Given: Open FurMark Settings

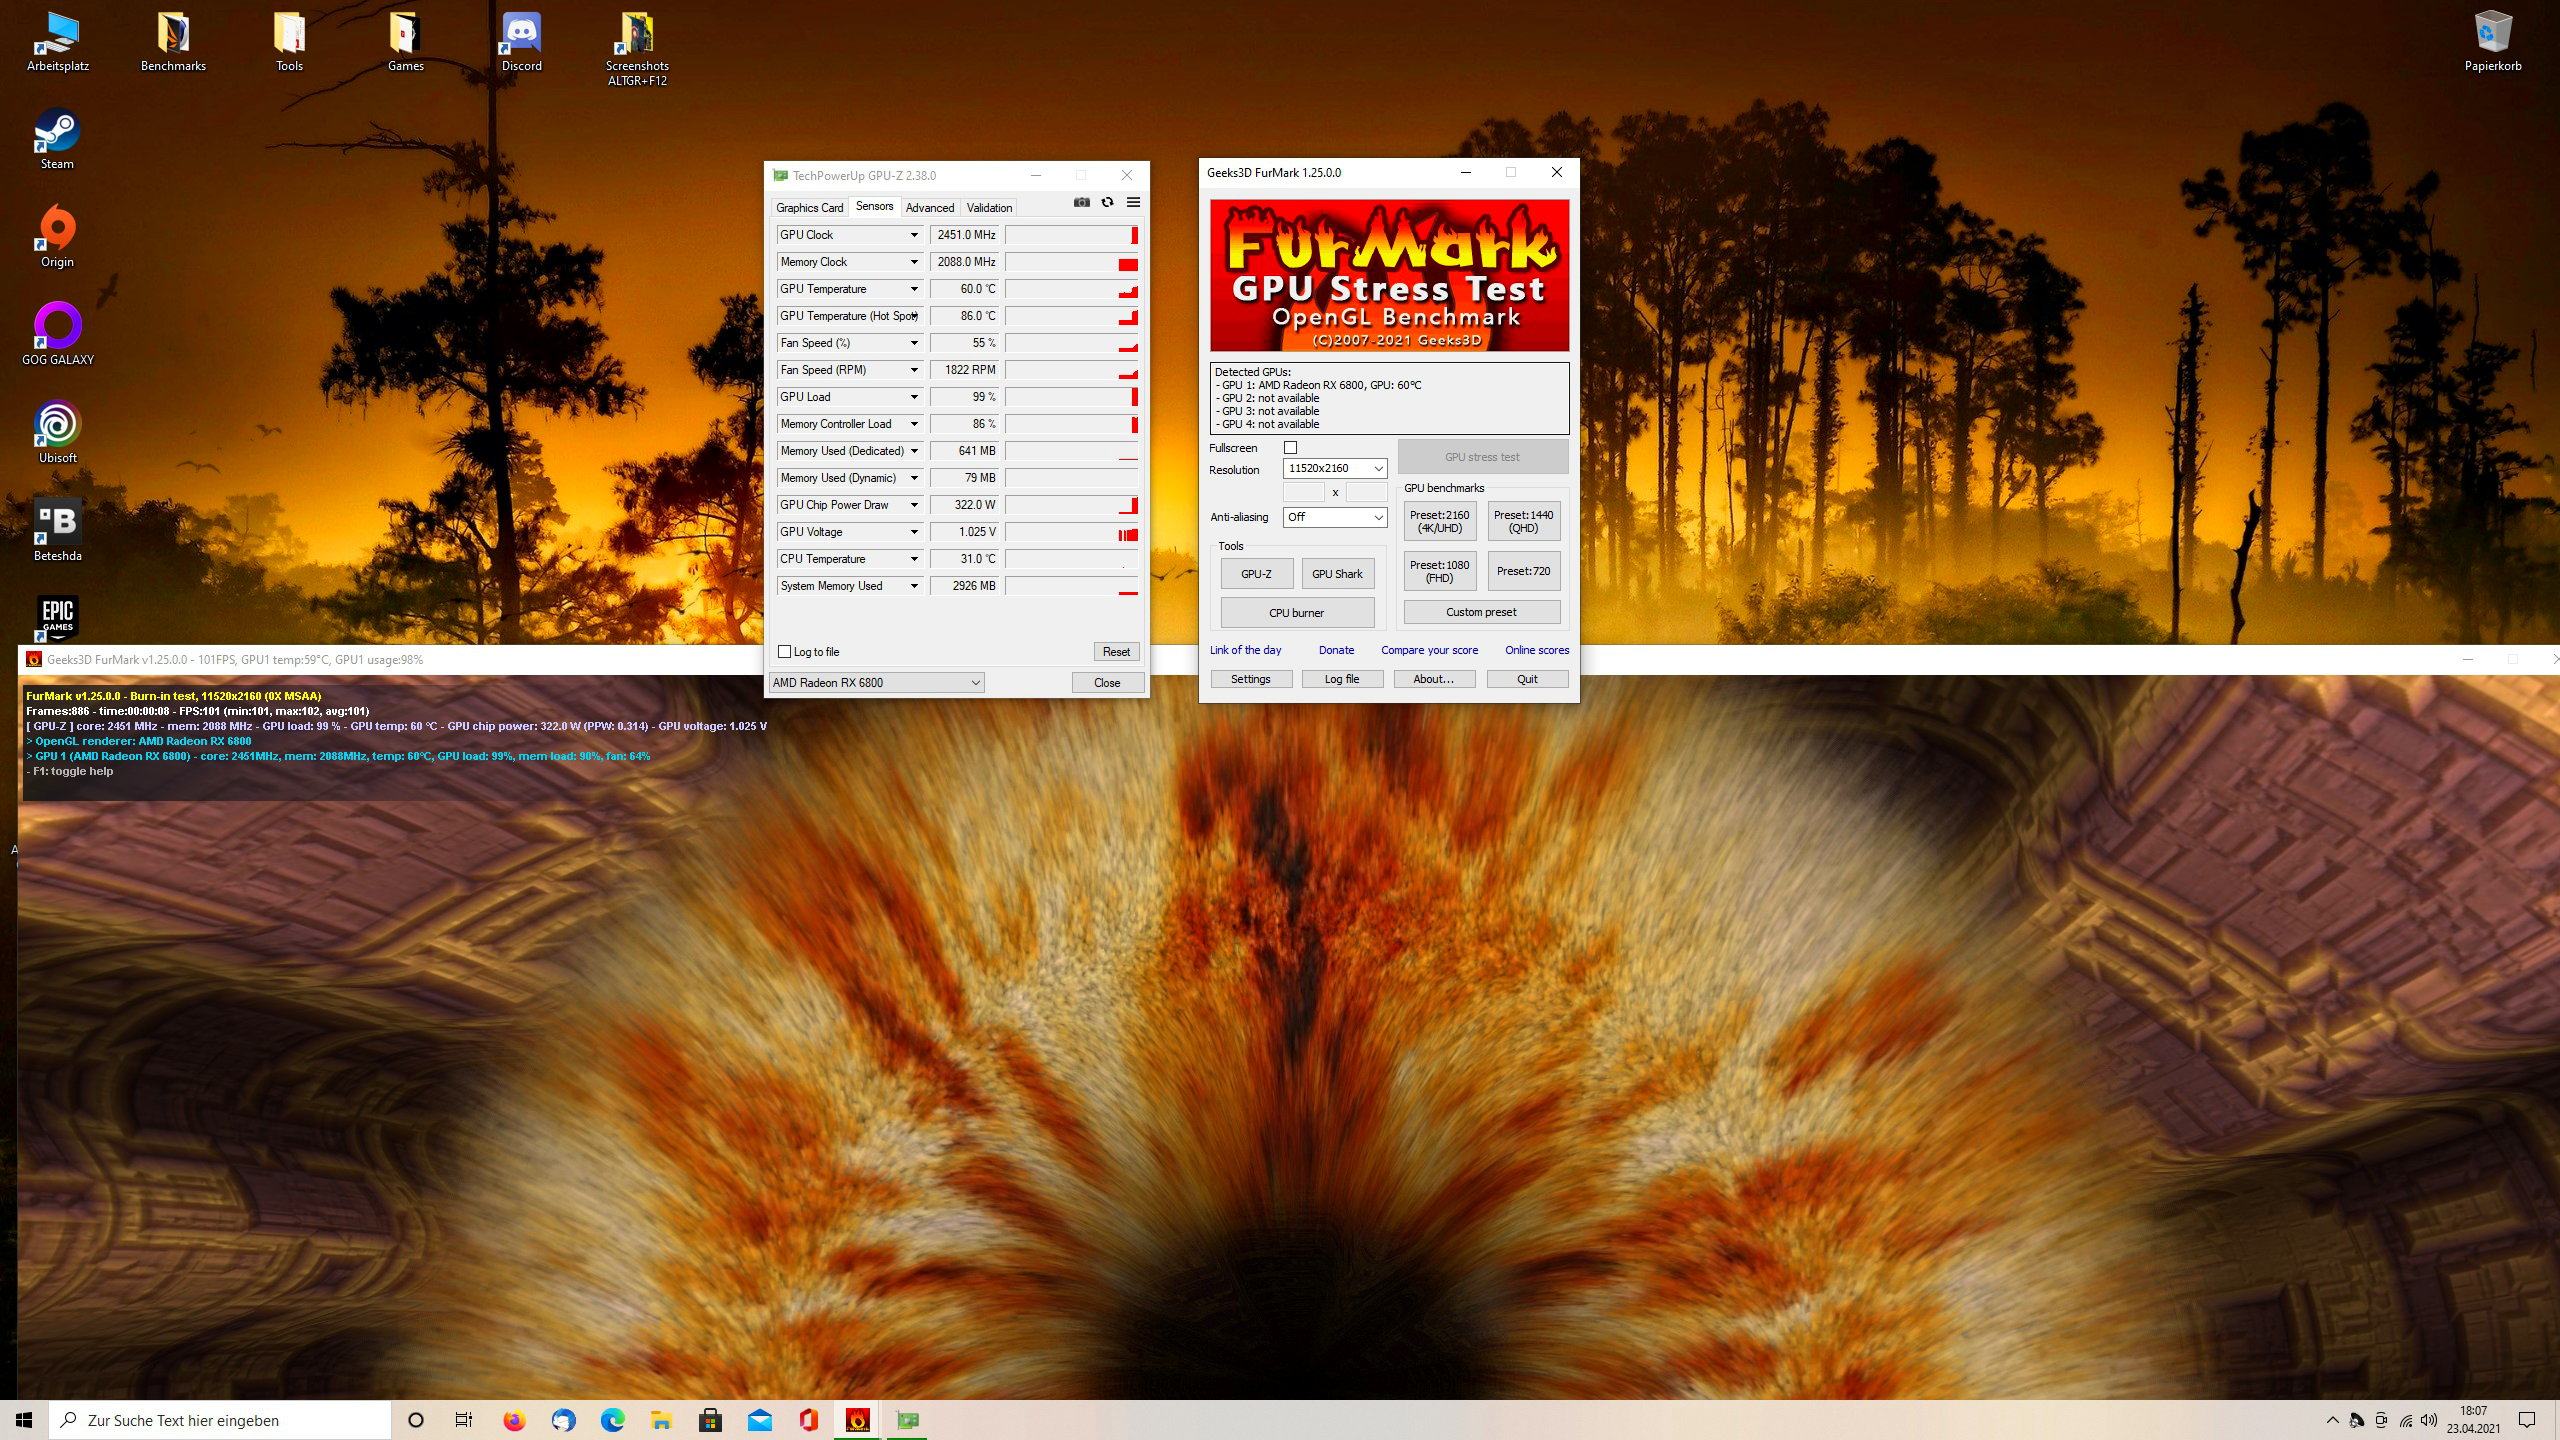Looking at the screenshot, I should (x=1251, y=679).
